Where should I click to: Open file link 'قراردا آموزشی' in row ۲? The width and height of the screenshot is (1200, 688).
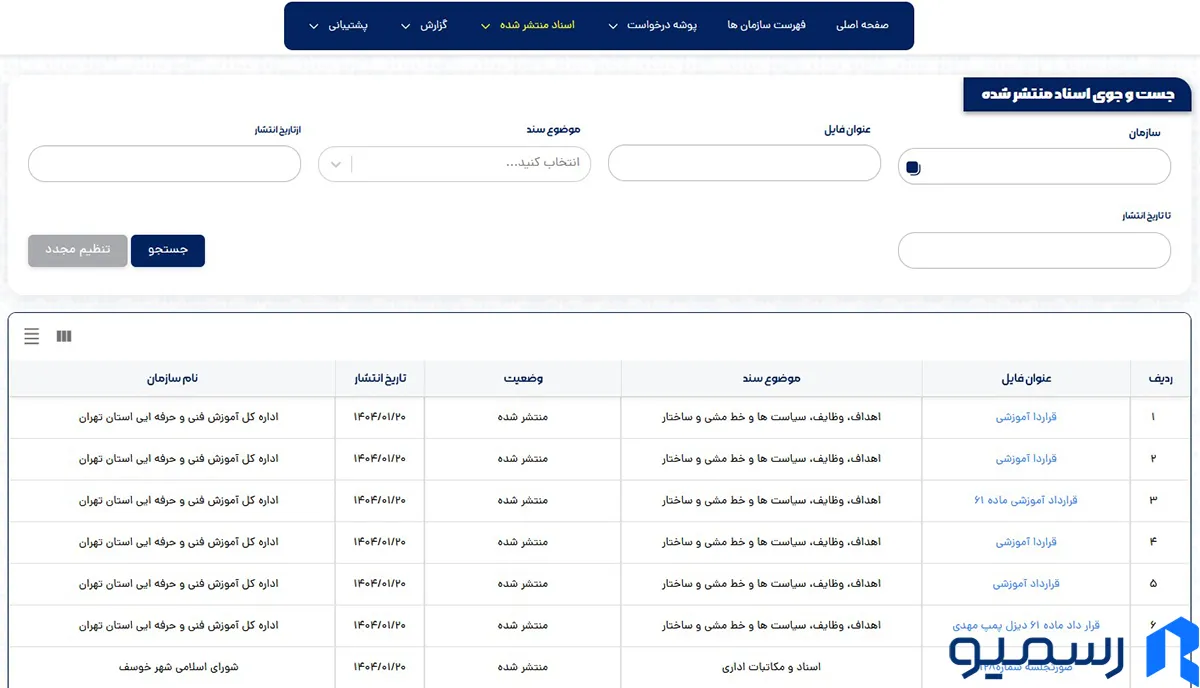[x=1026, y=459]
